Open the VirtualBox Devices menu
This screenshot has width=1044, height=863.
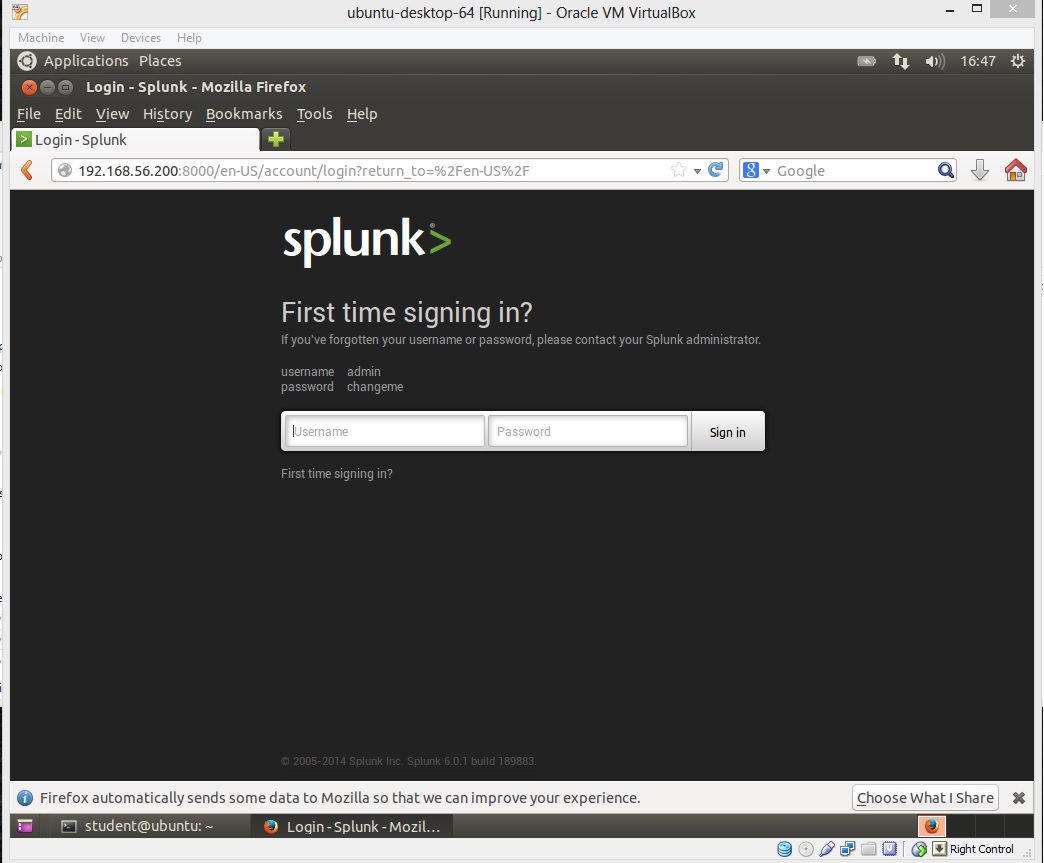pos(140,38)
